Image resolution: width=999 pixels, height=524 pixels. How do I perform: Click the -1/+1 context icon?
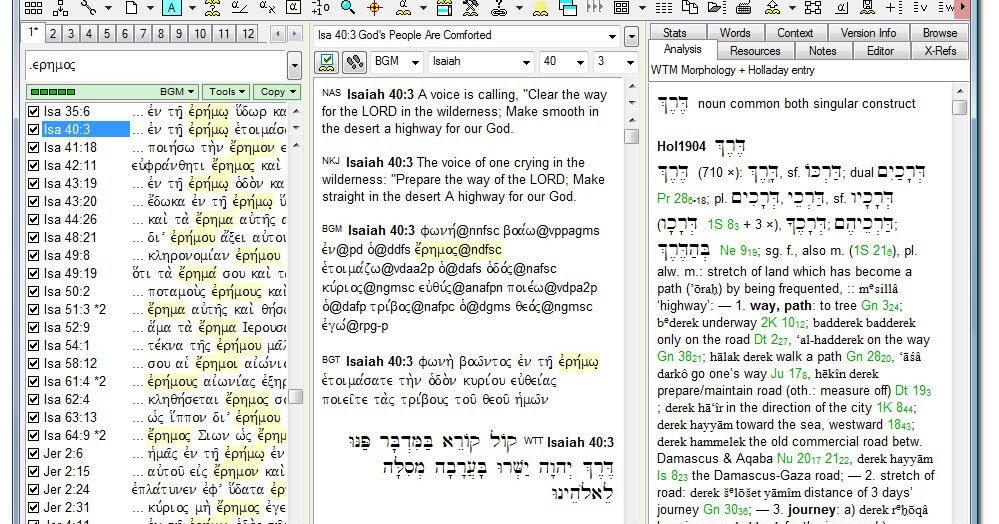[x=320, y=8]
